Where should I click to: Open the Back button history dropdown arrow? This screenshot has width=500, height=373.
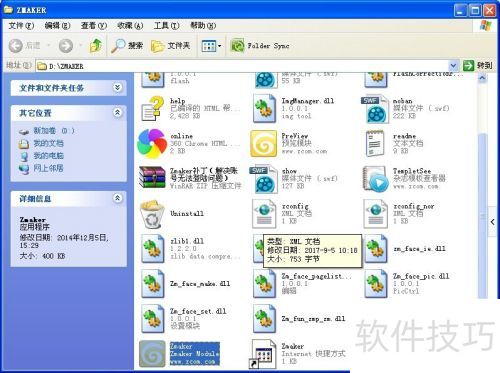49,46
